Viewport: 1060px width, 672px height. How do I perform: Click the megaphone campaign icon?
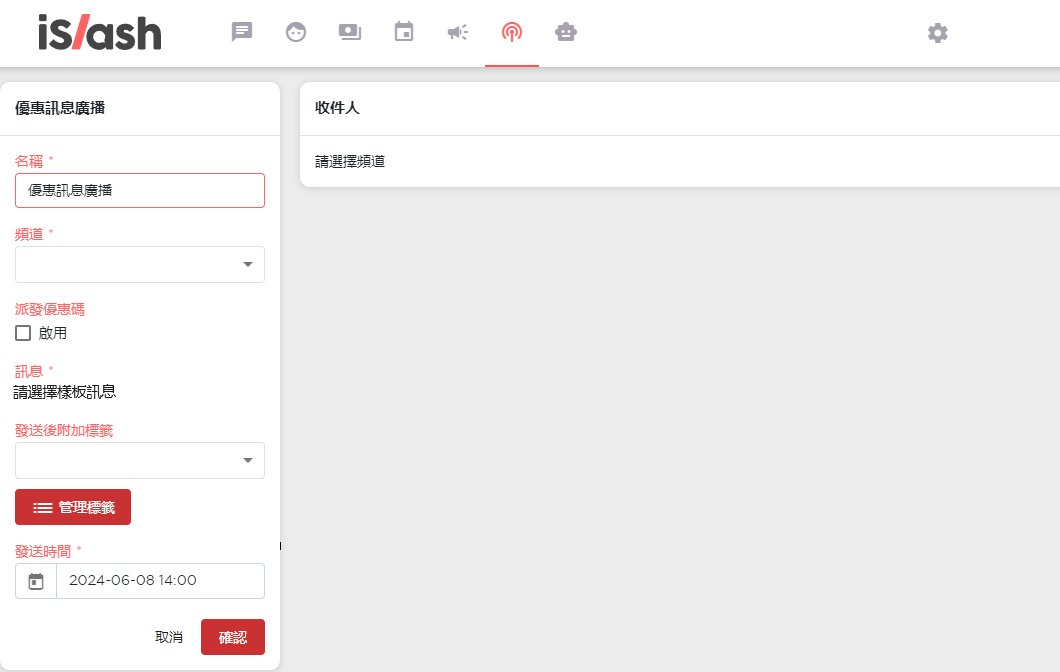click(x=458, y=32)
